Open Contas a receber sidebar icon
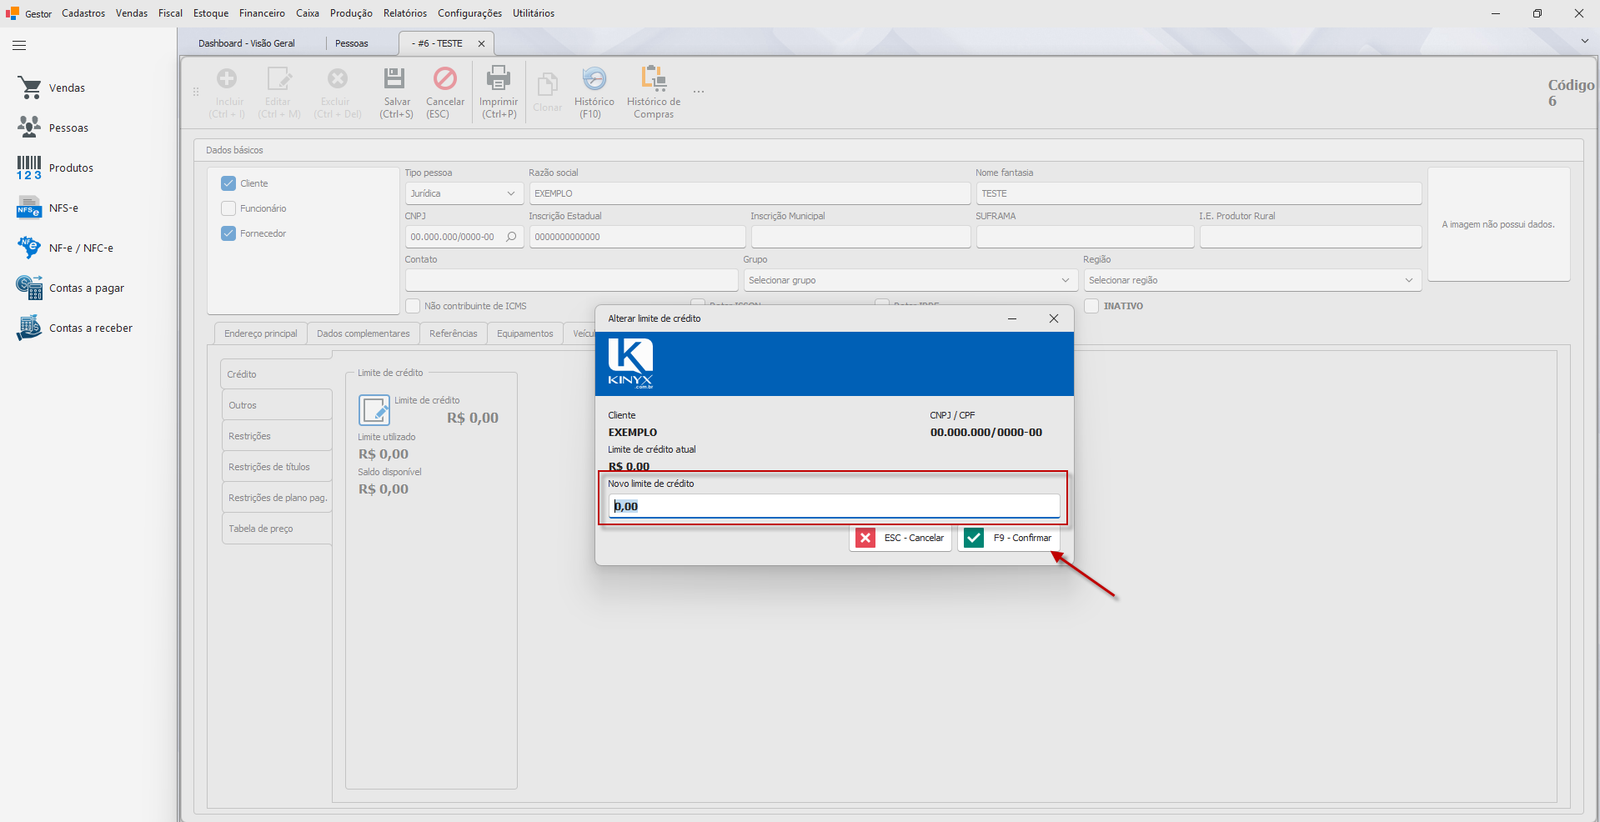Viewport: 1600px width, 822px height. [x=29, y=327]
